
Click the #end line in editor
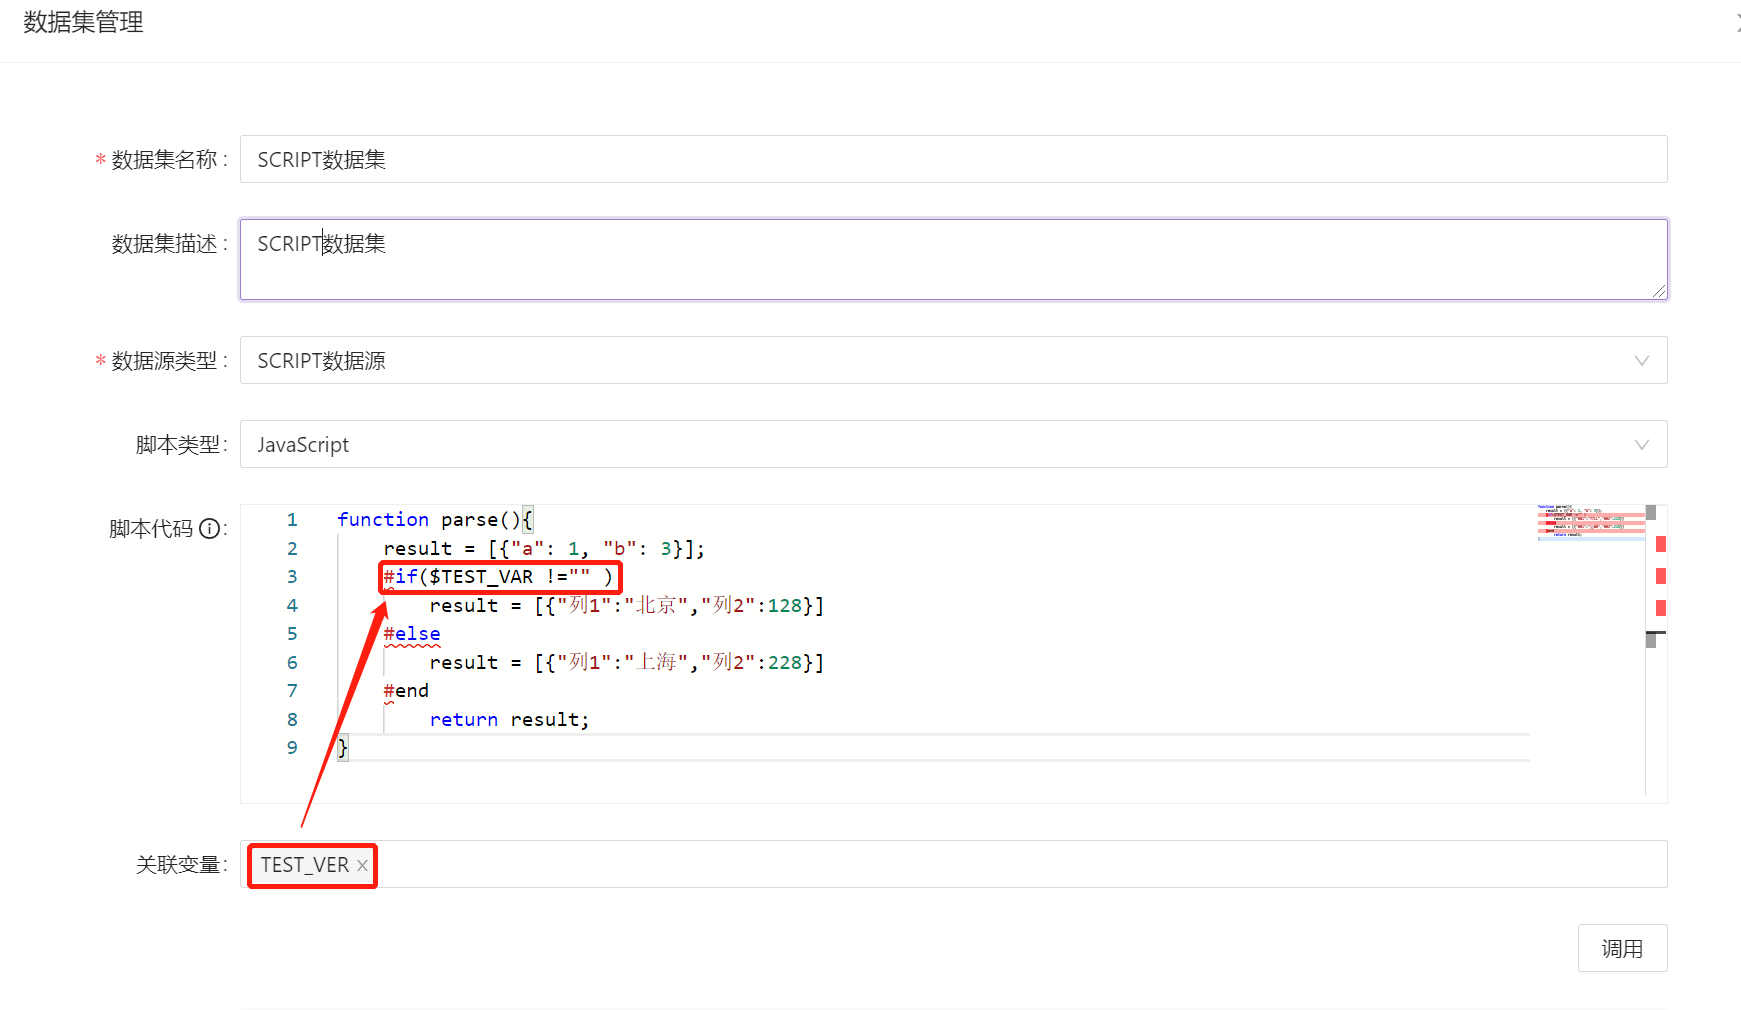coord(406,691)
